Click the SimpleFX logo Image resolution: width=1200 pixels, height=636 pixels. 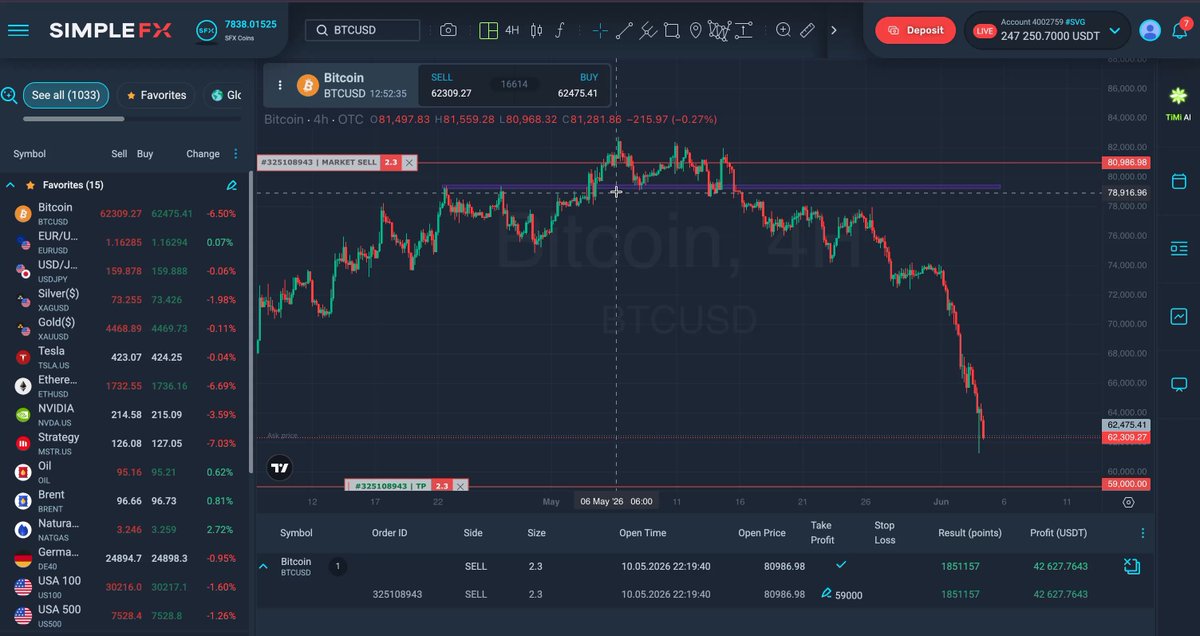point(112,30)
